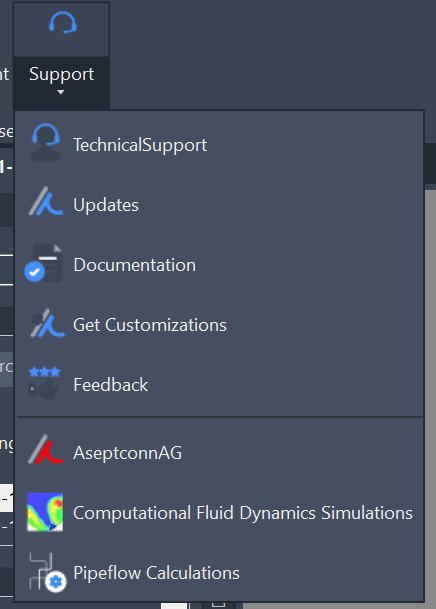Click the blue Updates logo icon
The height and width of the screenshot is (609, 436).
46,201
